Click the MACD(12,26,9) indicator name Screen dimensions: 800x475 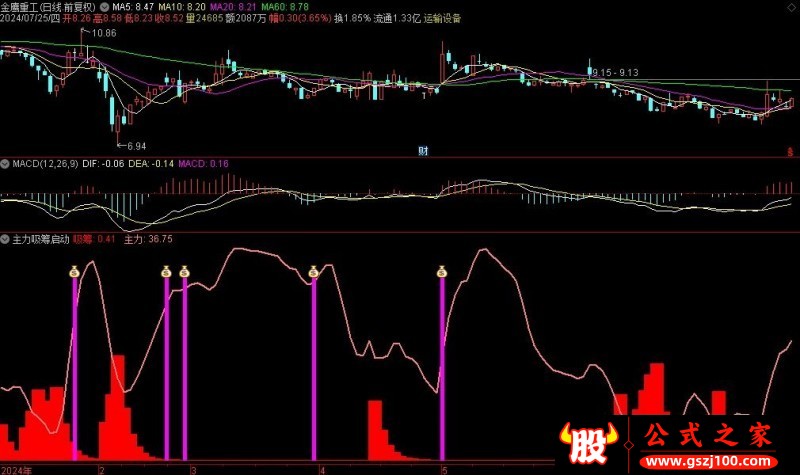45,164
